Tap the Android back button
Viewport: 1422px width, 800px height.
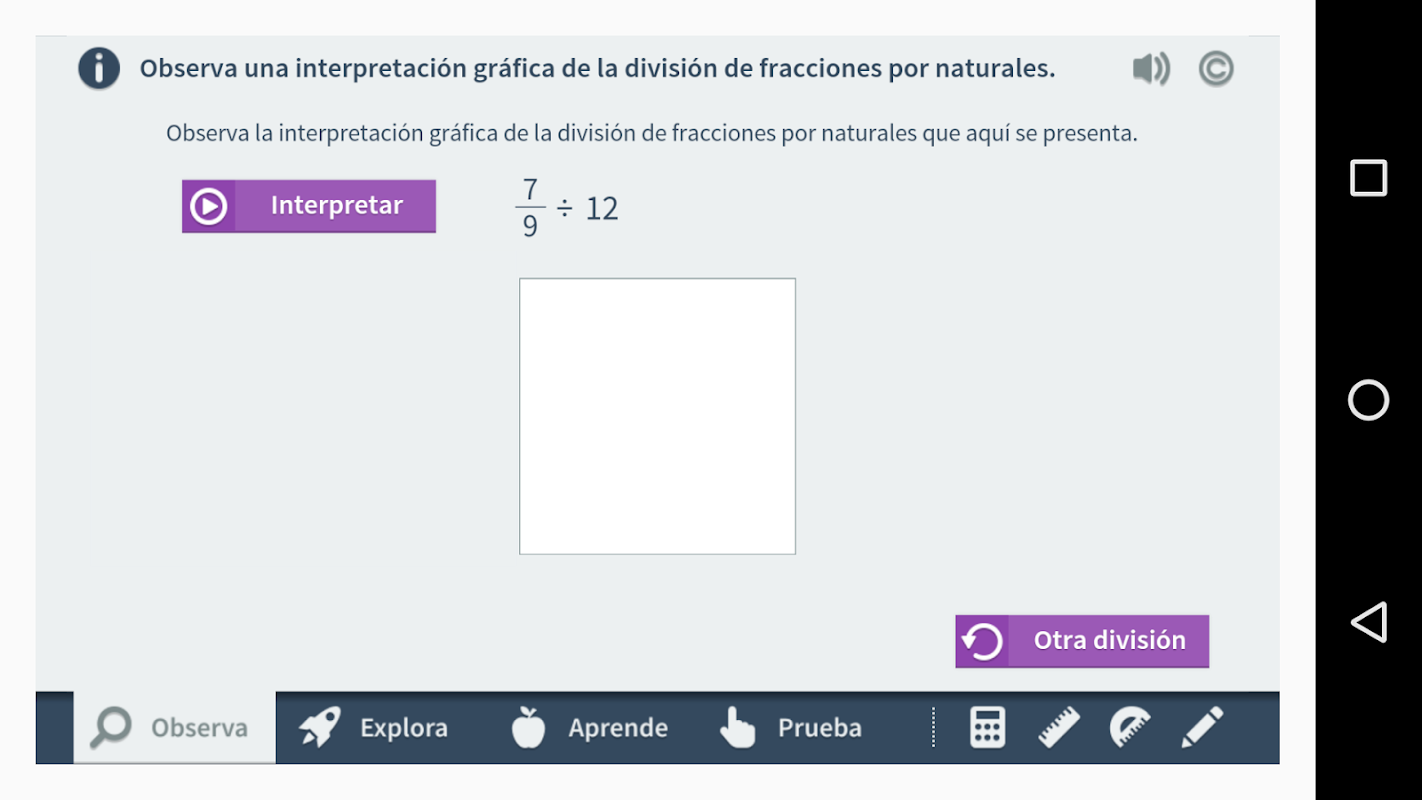tap(1368, 622)
